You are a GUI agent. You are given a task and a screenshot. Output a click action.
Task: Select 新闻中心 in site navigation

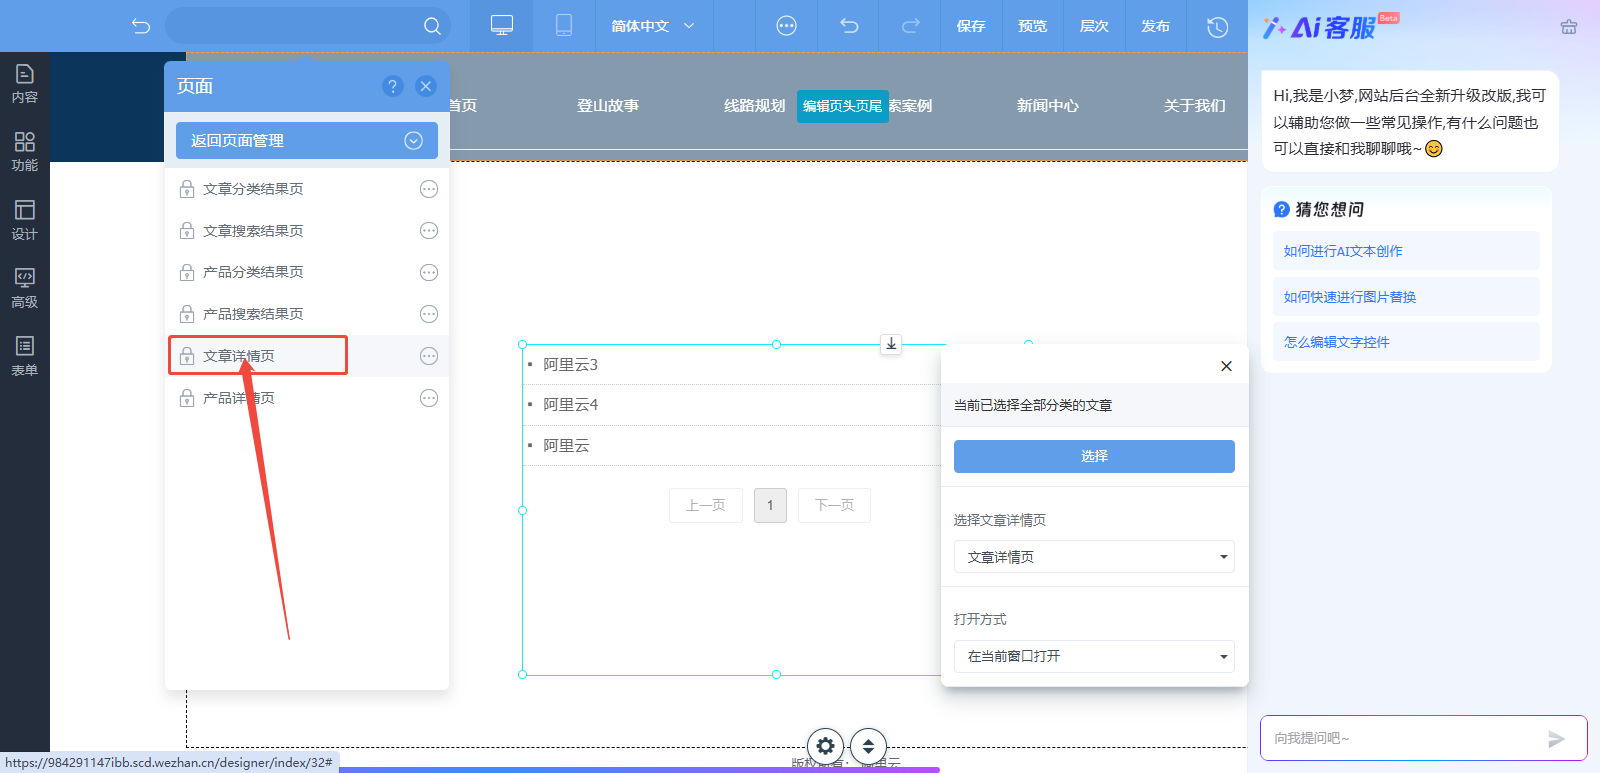pyautogui.click(x=1048, y=106)
